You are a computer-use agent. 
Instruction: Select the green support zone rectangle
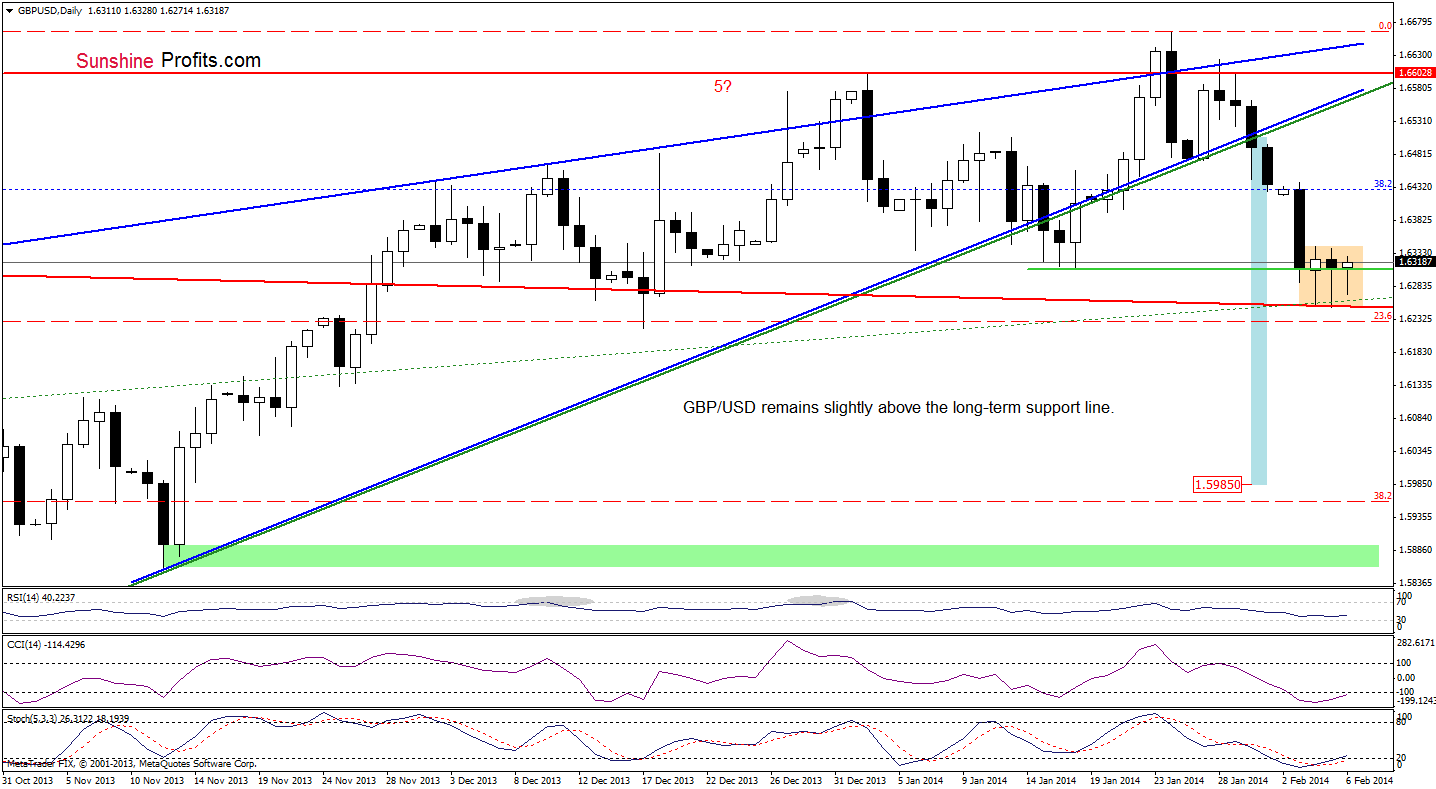(770, 556)
